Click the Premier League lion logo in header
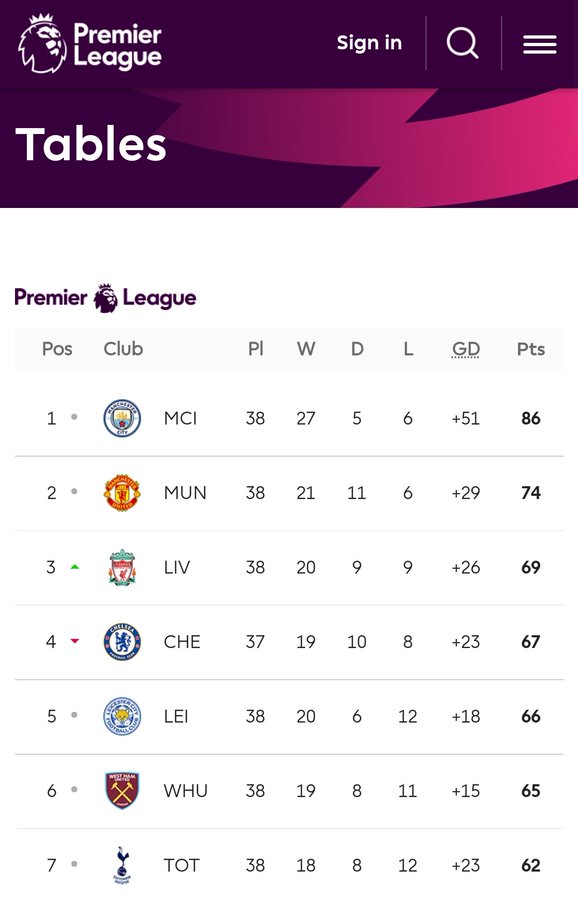This screenshot has width=578, height=900. click(42, 44)
